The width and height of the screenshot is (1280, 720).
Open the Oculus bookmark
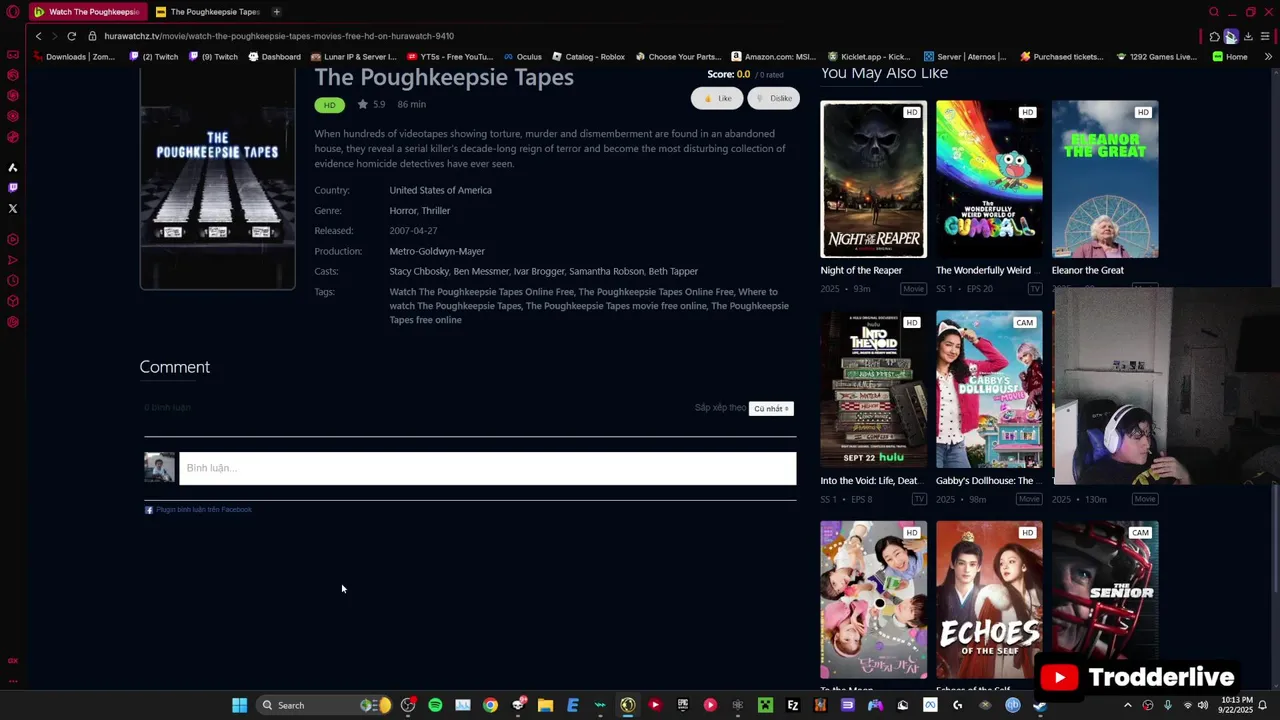coord(522,57)
